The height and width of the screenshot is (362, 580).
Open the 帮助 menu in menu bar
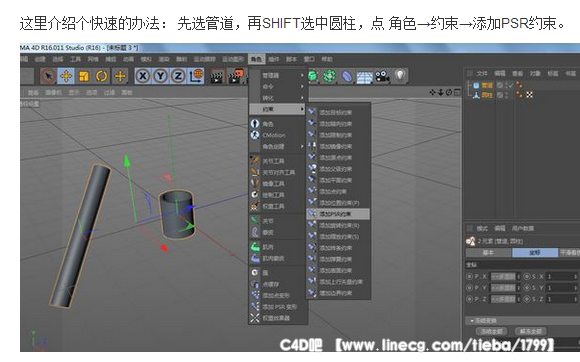click(327, 59)
